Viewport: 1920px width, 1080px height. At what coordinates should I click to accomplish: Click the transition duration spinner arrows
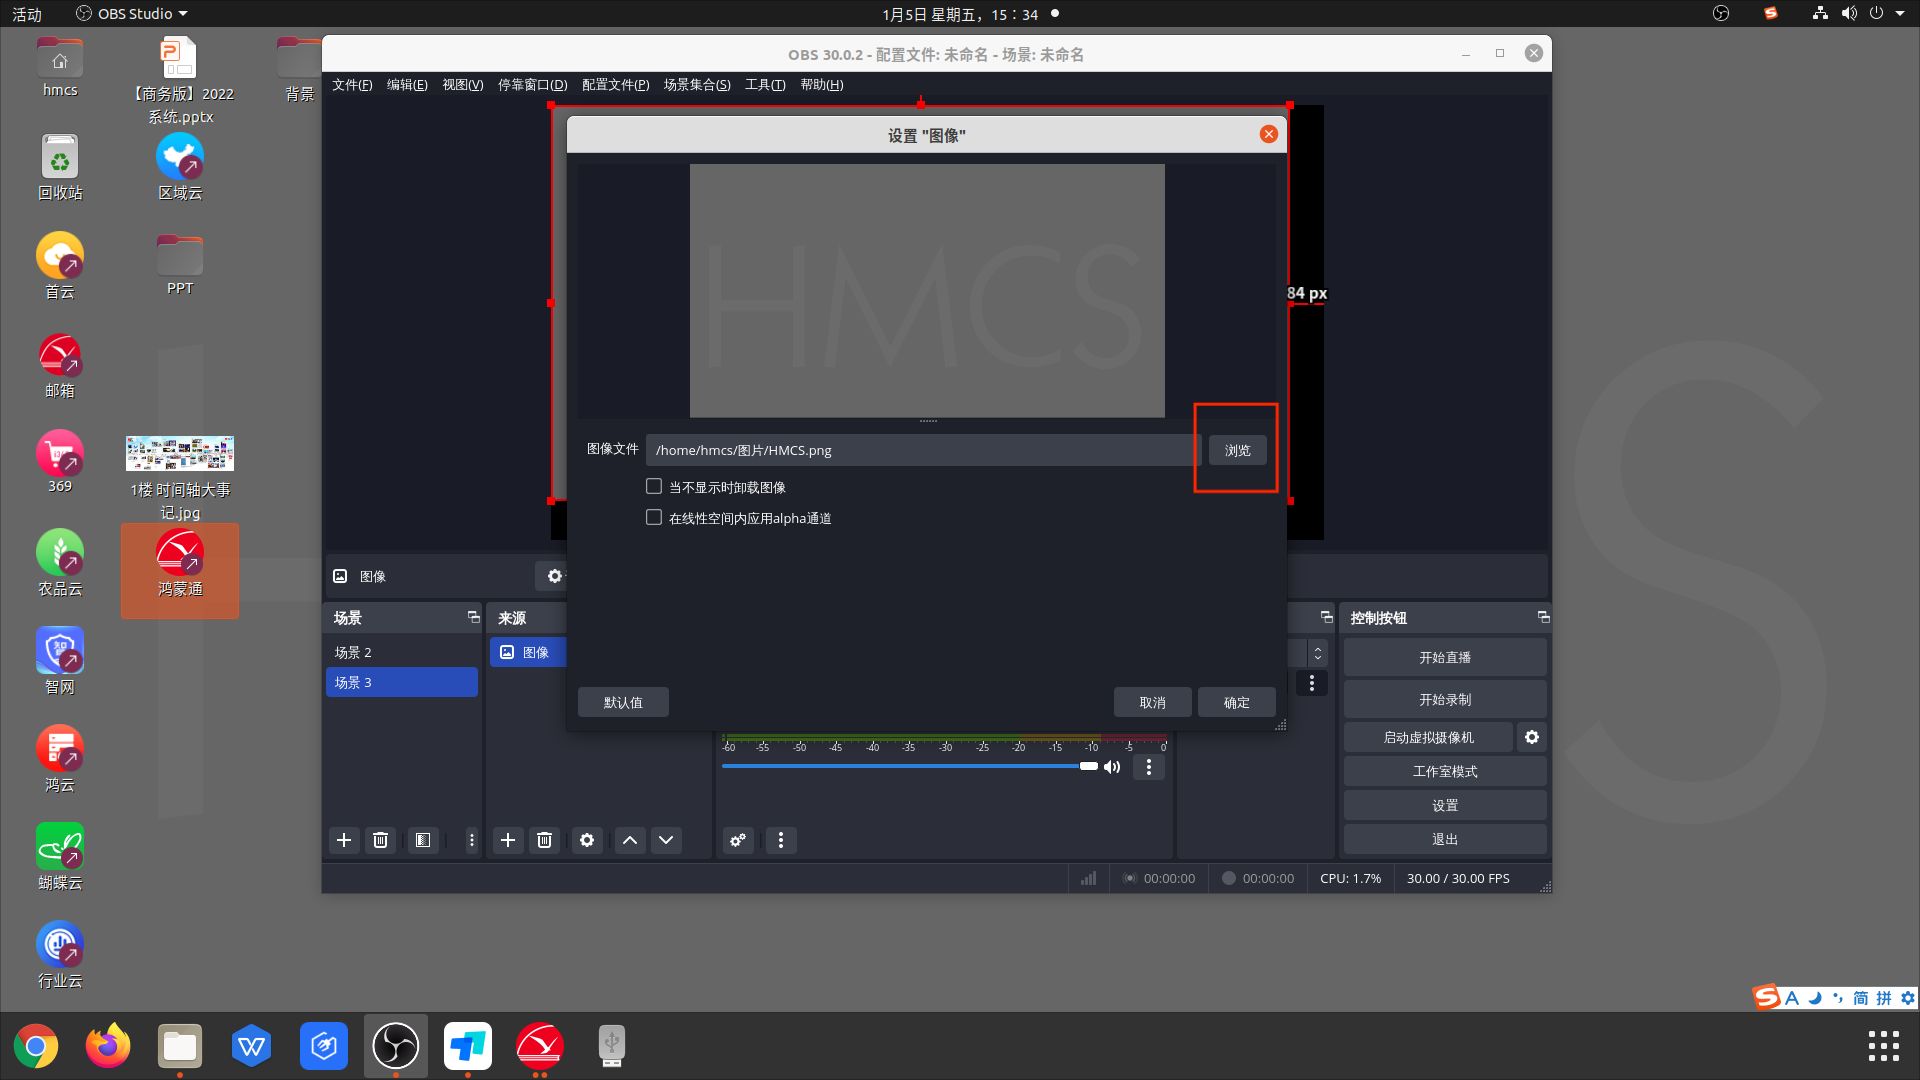(1318, 653)
